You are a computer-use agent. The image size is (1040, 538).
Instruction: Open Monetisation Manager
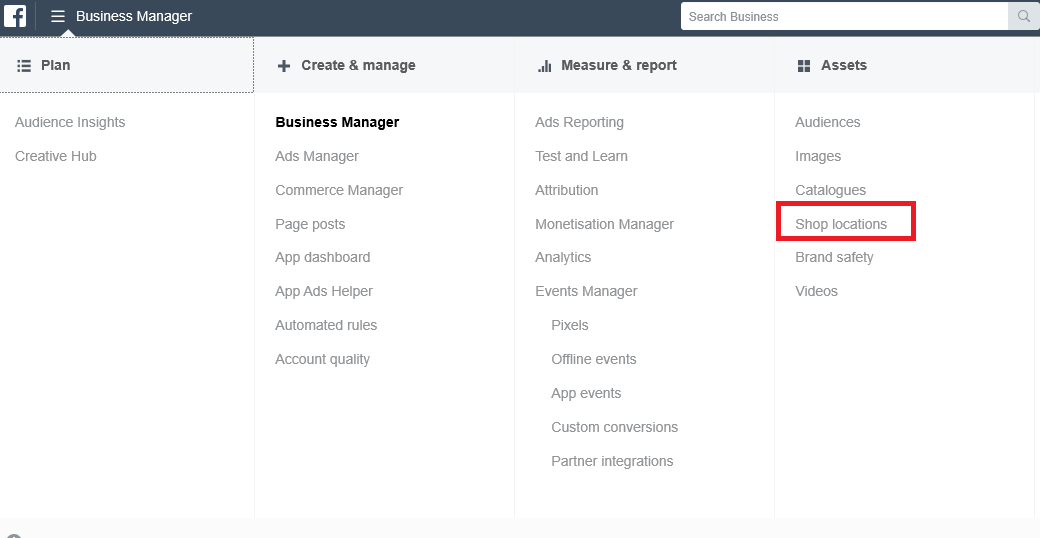(604, 224)
